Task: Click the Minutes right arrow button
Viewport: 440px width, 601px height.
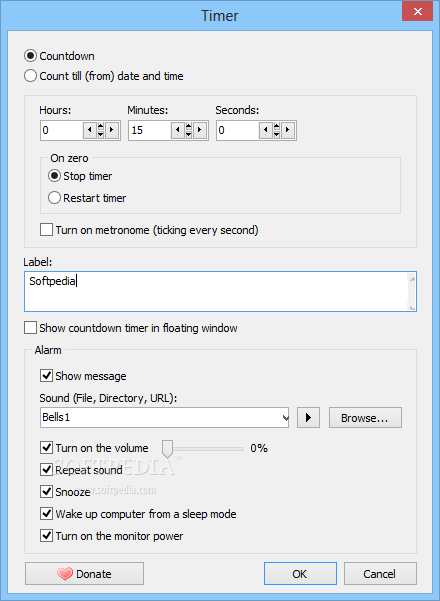Action: point(200,130)
